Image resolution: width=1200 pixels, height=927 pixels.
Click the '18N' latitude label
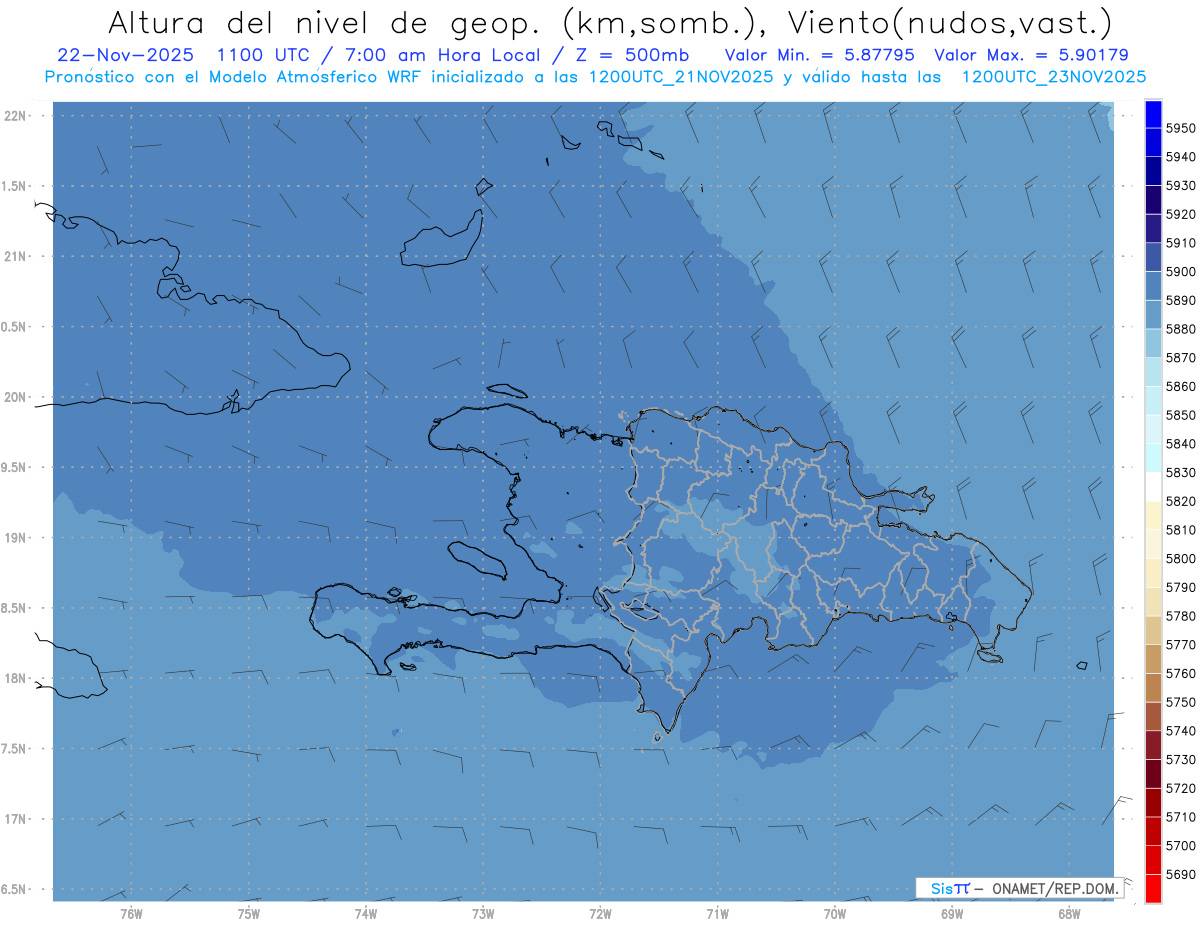pos(15,679)
